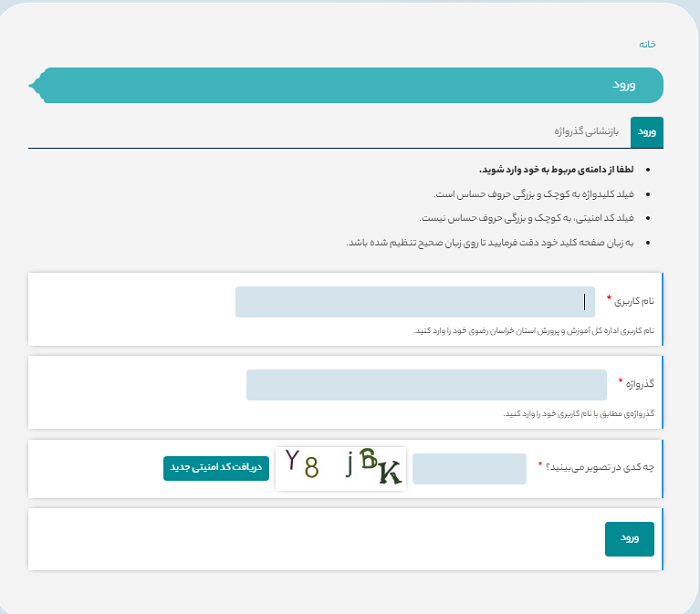This screenshot has width=700, height=614.
Task: Click into the گذرواژه password field
Action: tap(426, 385)
